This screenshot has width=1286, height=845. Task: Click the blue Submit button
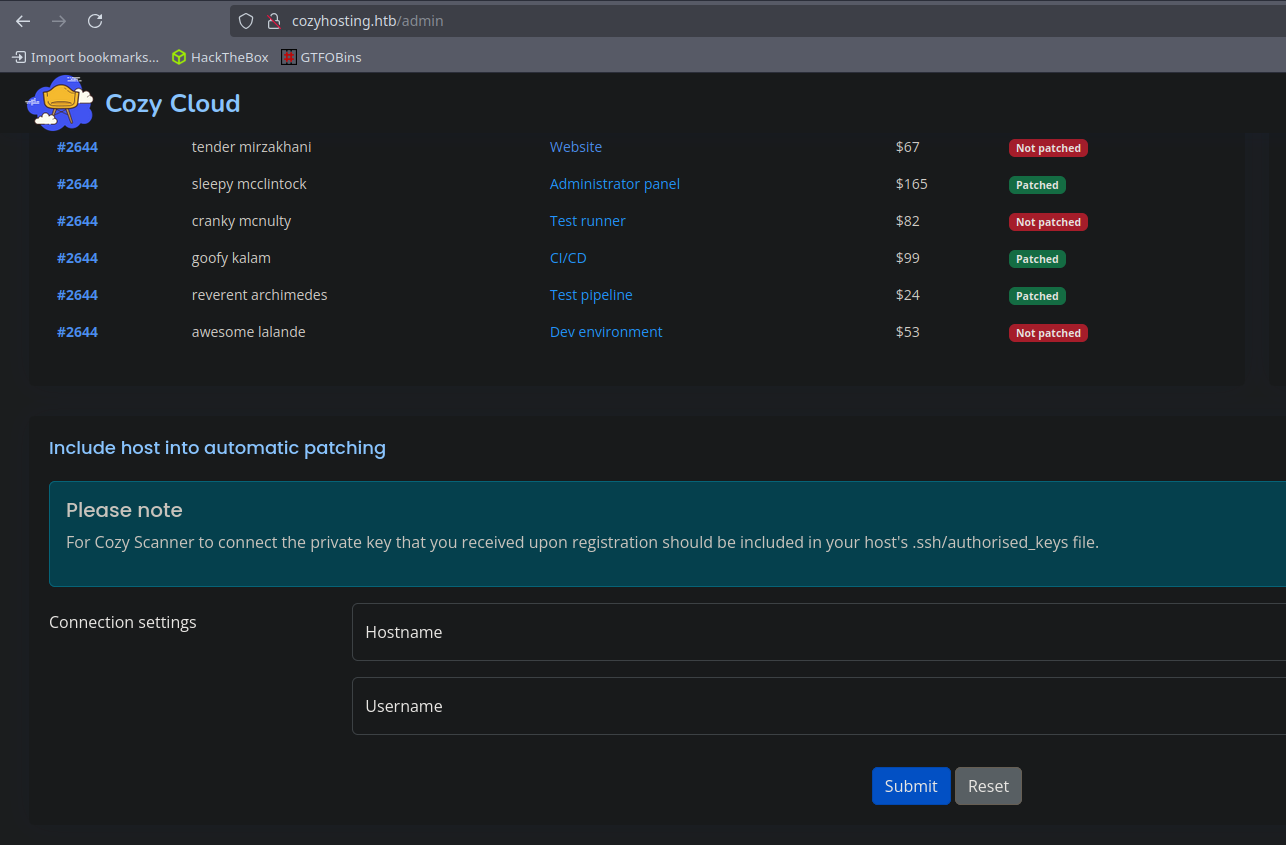(911, 786)
